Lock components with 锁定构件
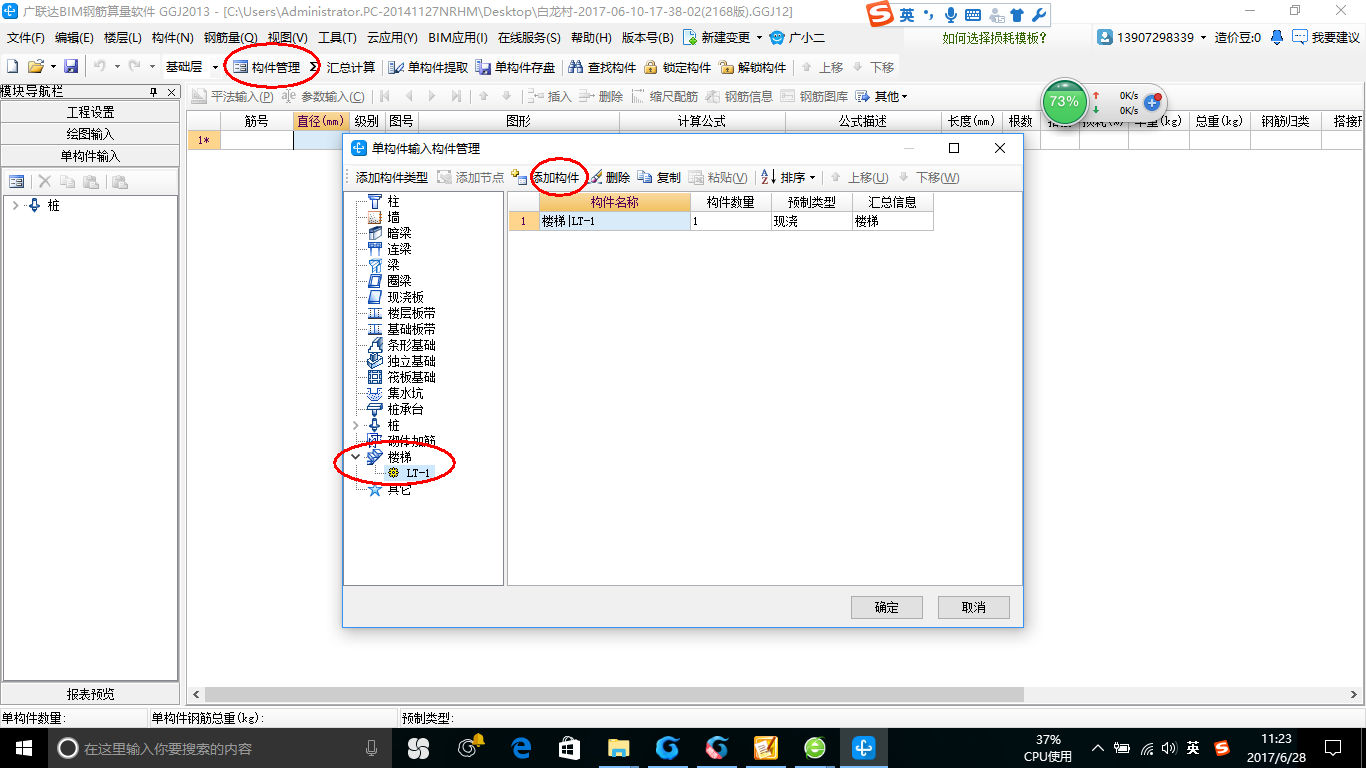Viewport: 1366px width, 768px height. click(x=678, y=67)
